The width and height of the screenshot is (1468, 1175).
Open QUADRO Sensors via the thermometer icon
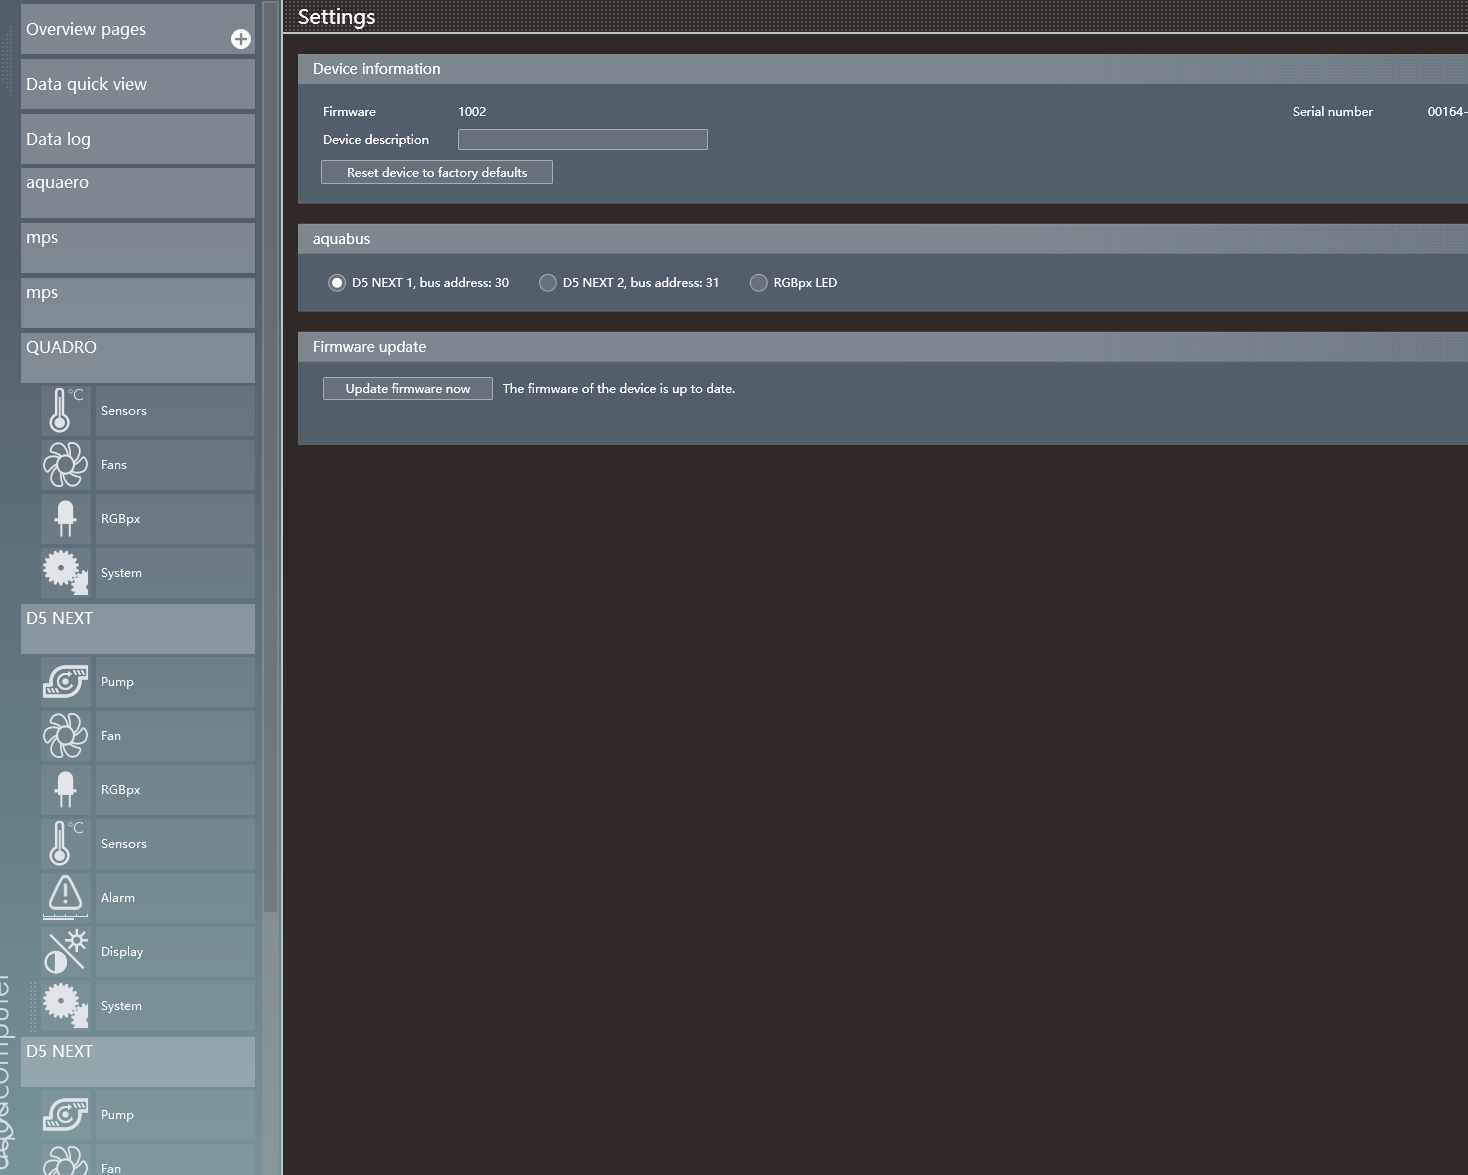(x=65, y=410)
